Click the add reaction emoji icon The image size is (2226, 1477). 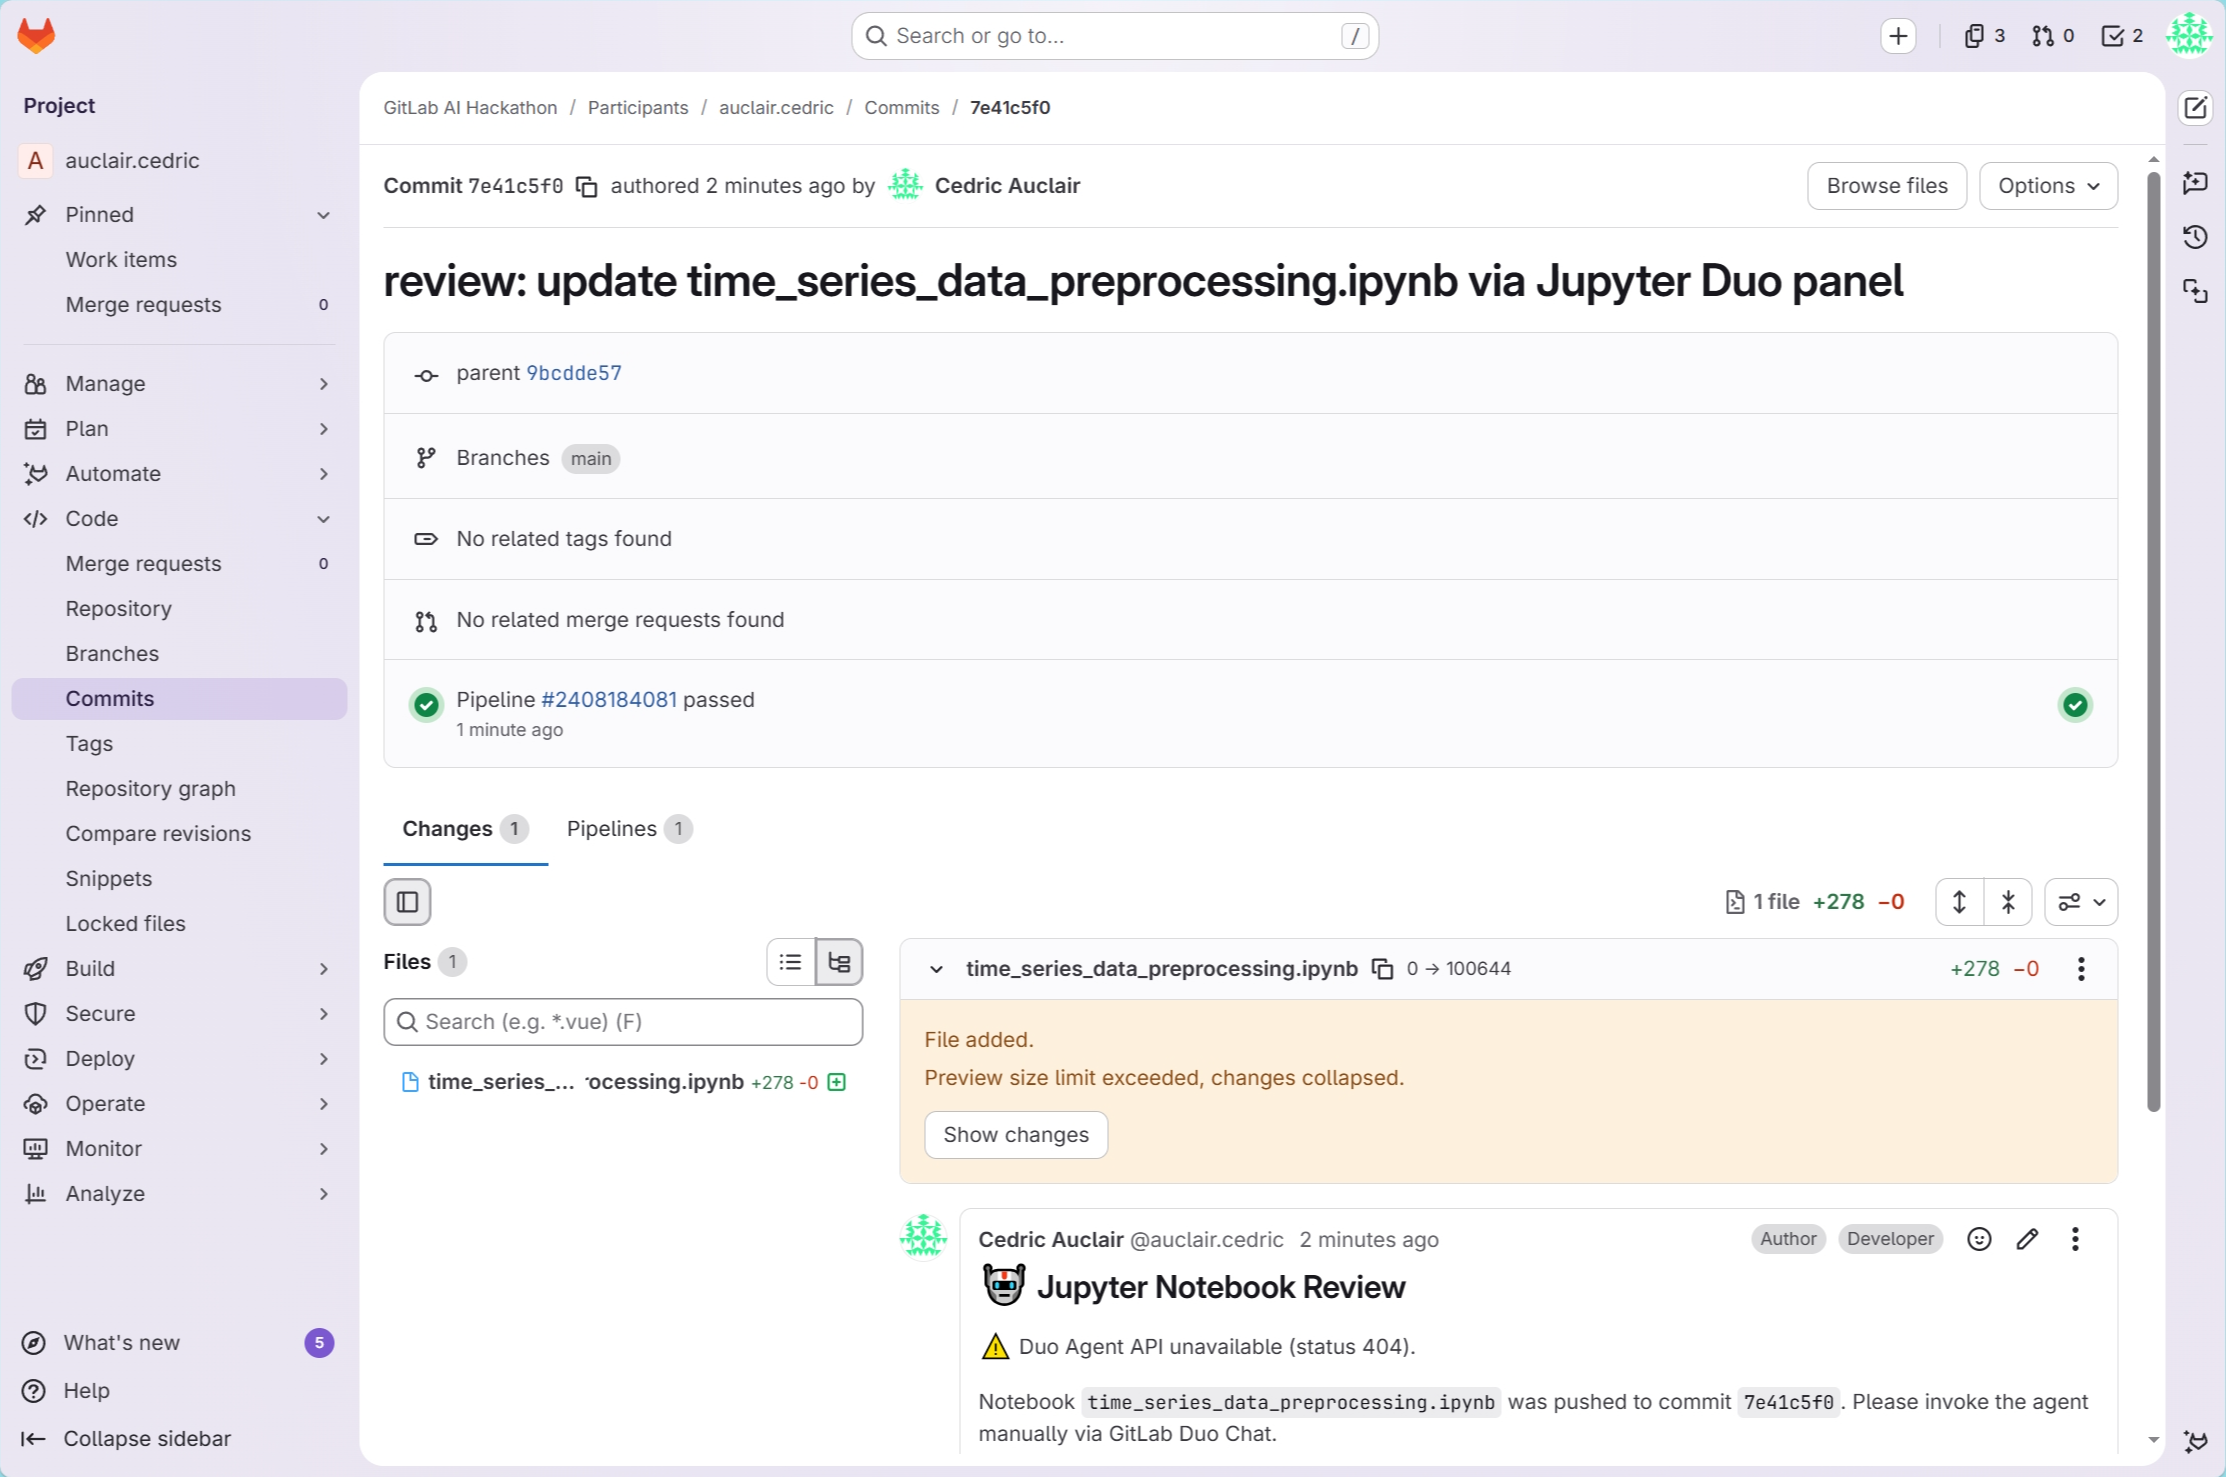click(1978, 1239)
